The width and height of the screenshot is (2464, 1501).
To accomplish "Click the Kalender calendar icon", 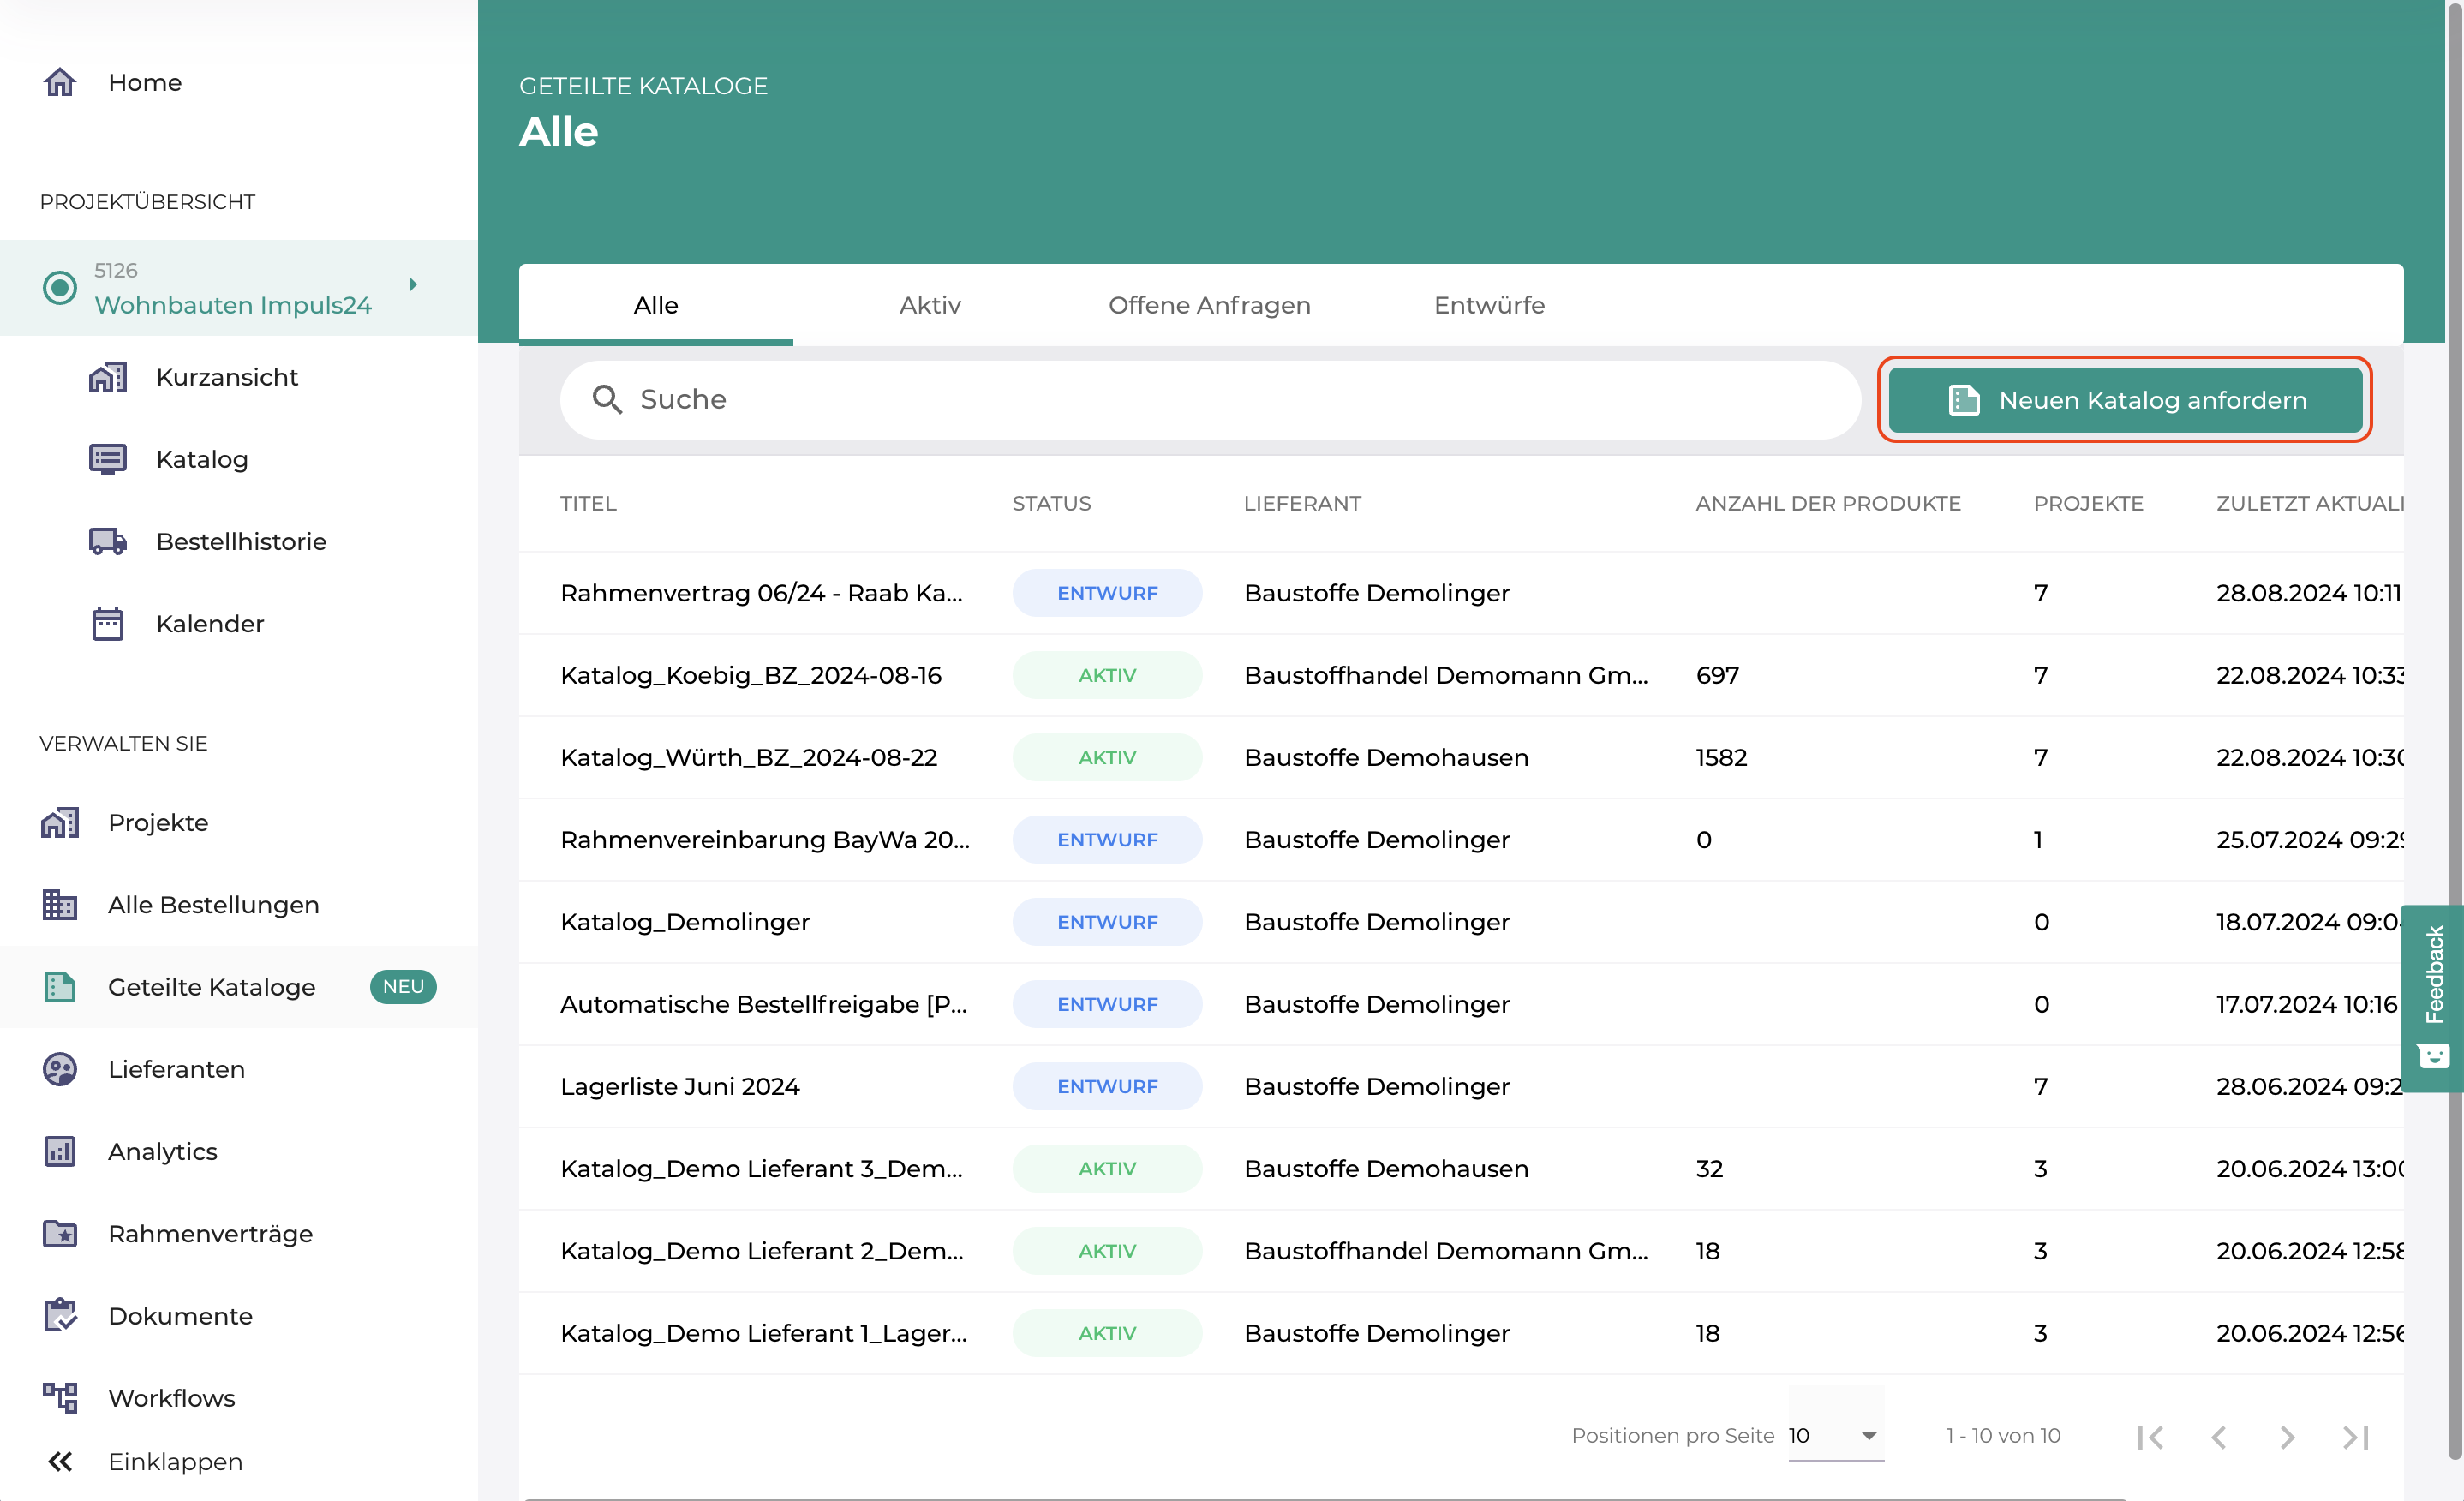I will (x=108, y=623).
